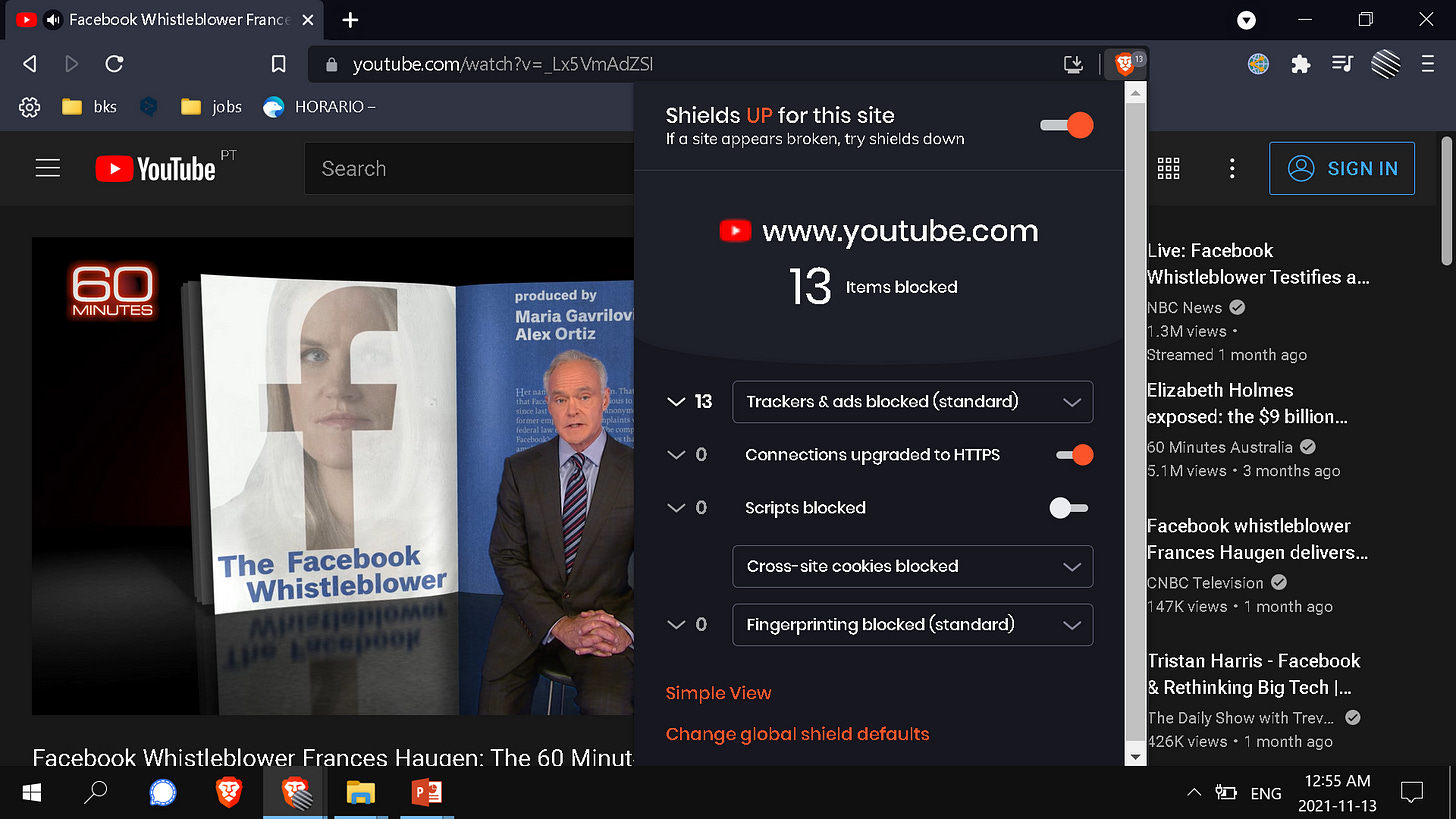The image size is (1456, 819).
Task: Open File Explorer in the taskbar
Action: pos(360,793)
